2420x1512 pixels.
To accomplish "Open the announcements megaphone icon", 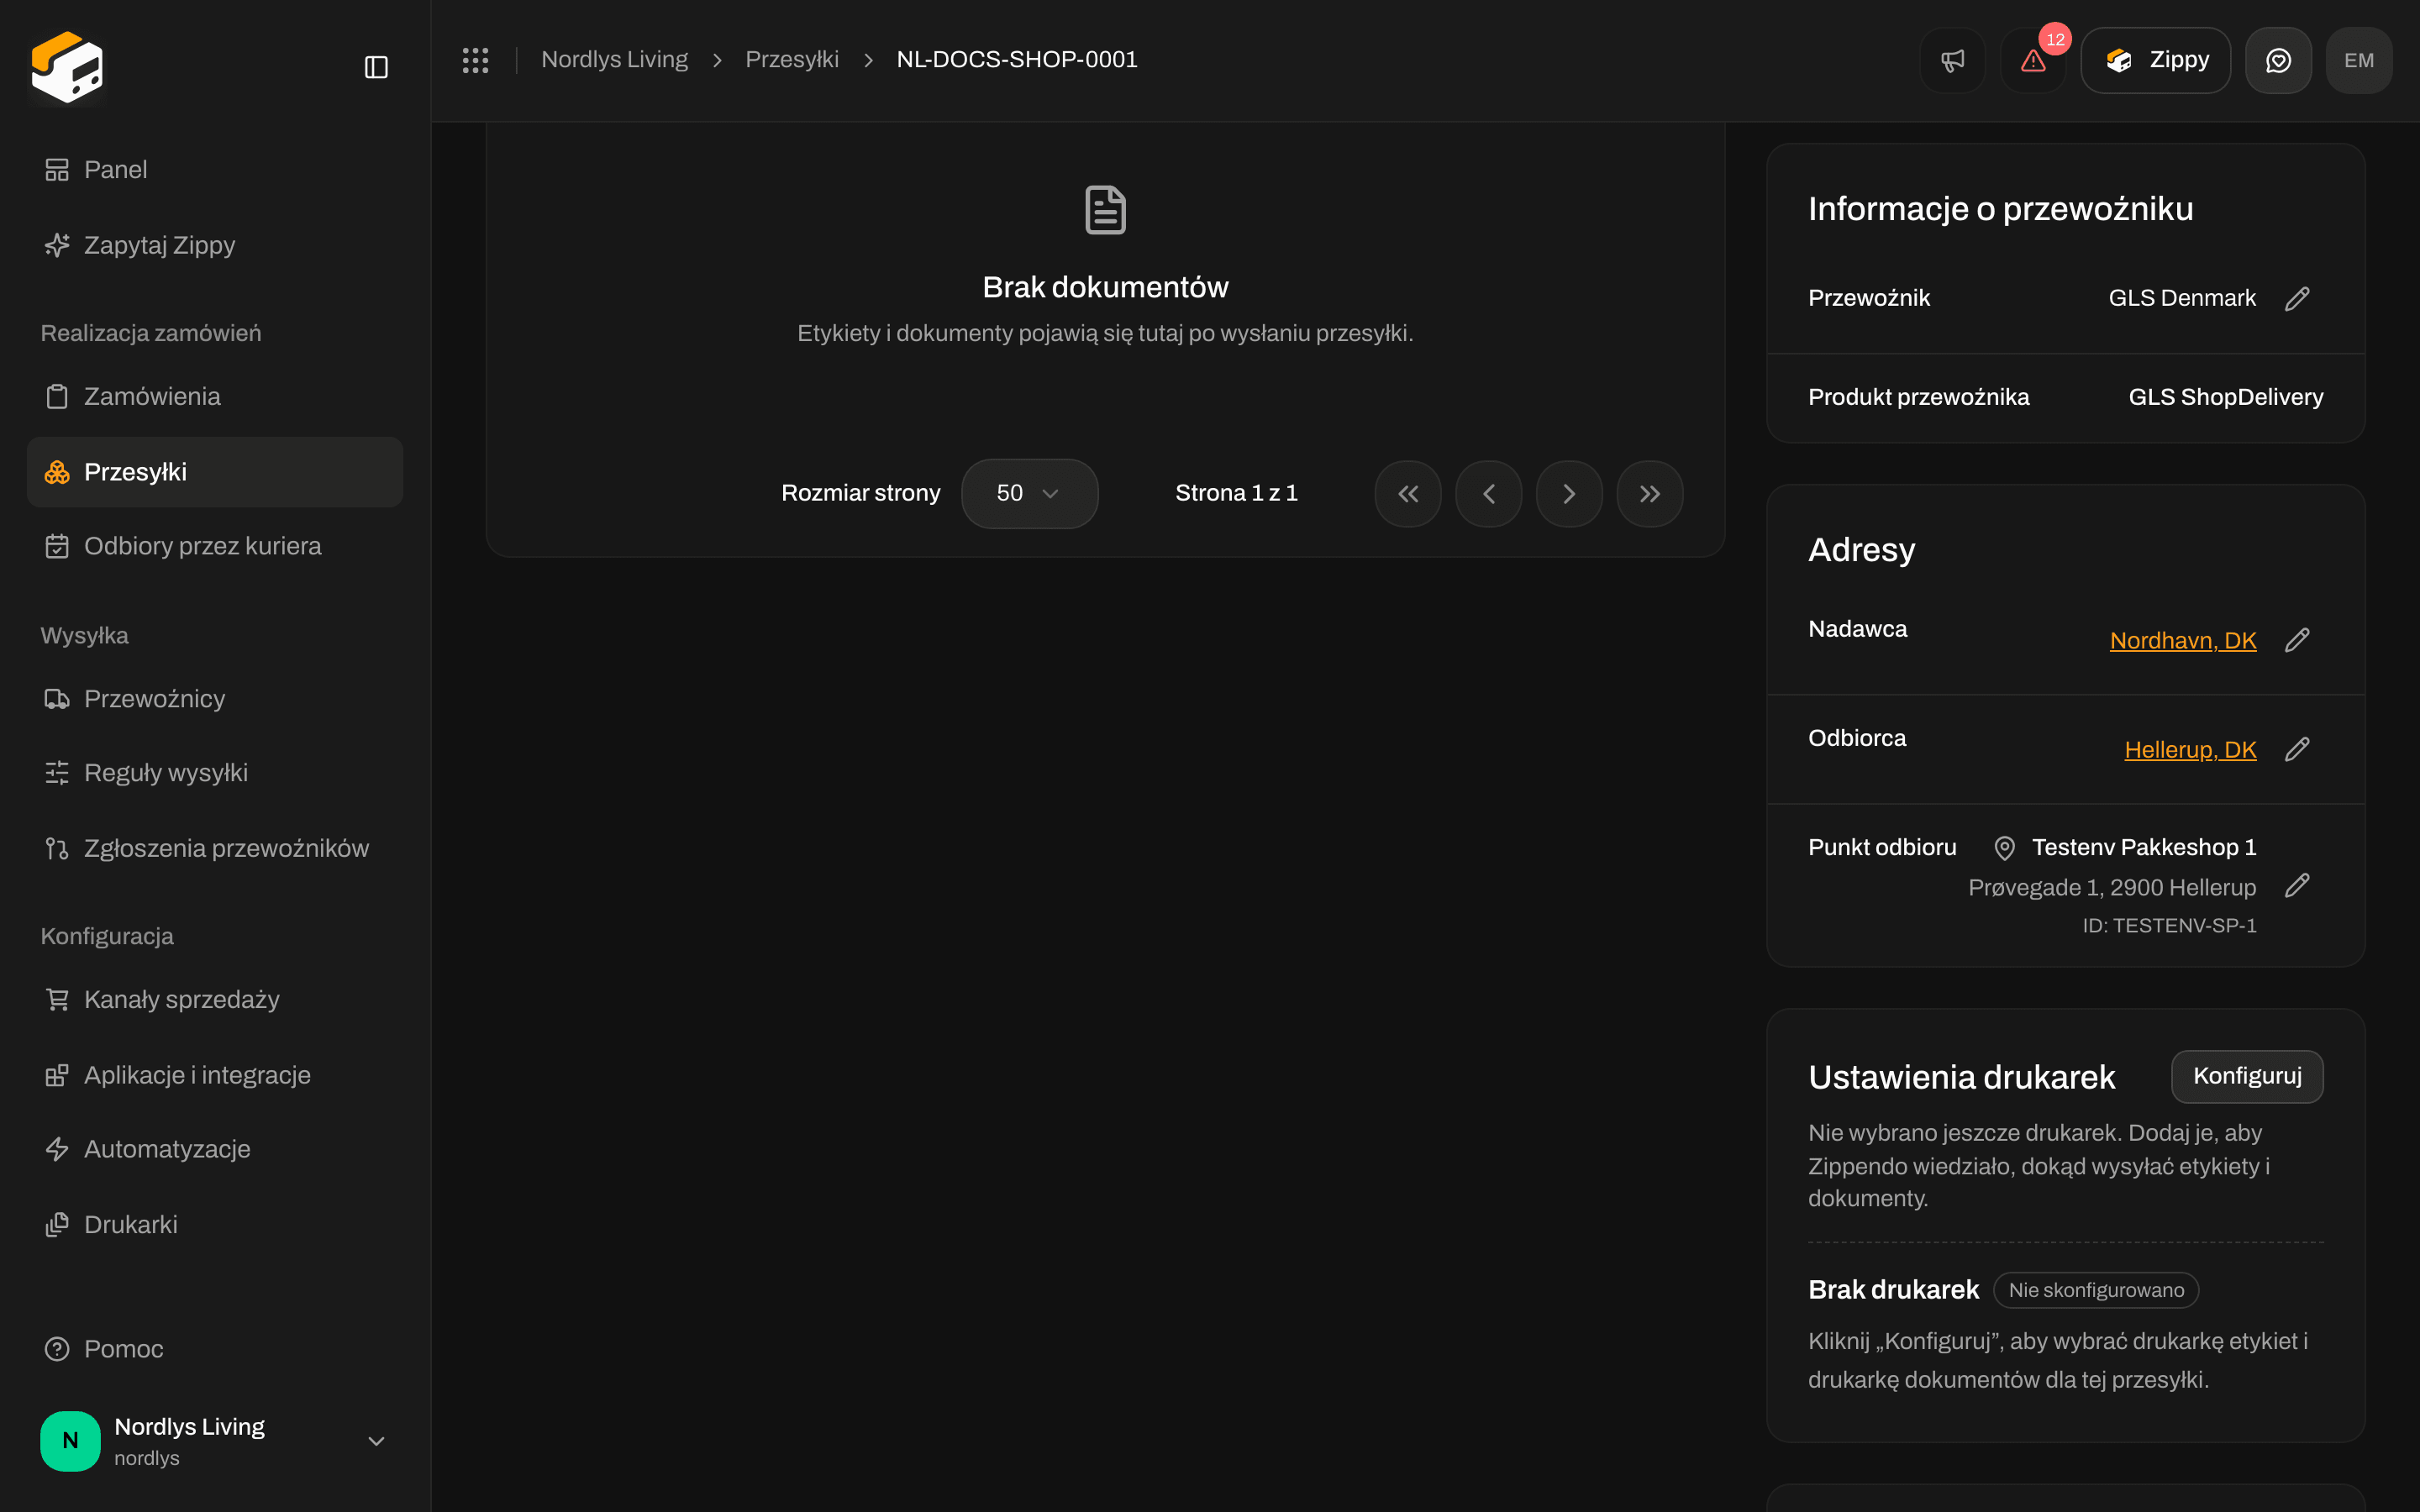I will [1952, 60].
